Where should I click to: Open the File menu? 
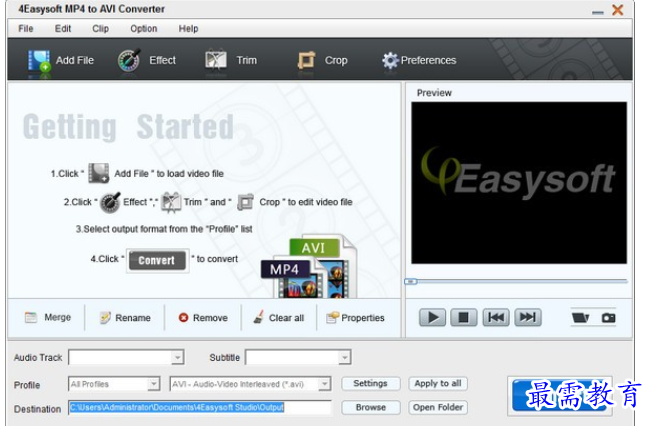[26, 29]
